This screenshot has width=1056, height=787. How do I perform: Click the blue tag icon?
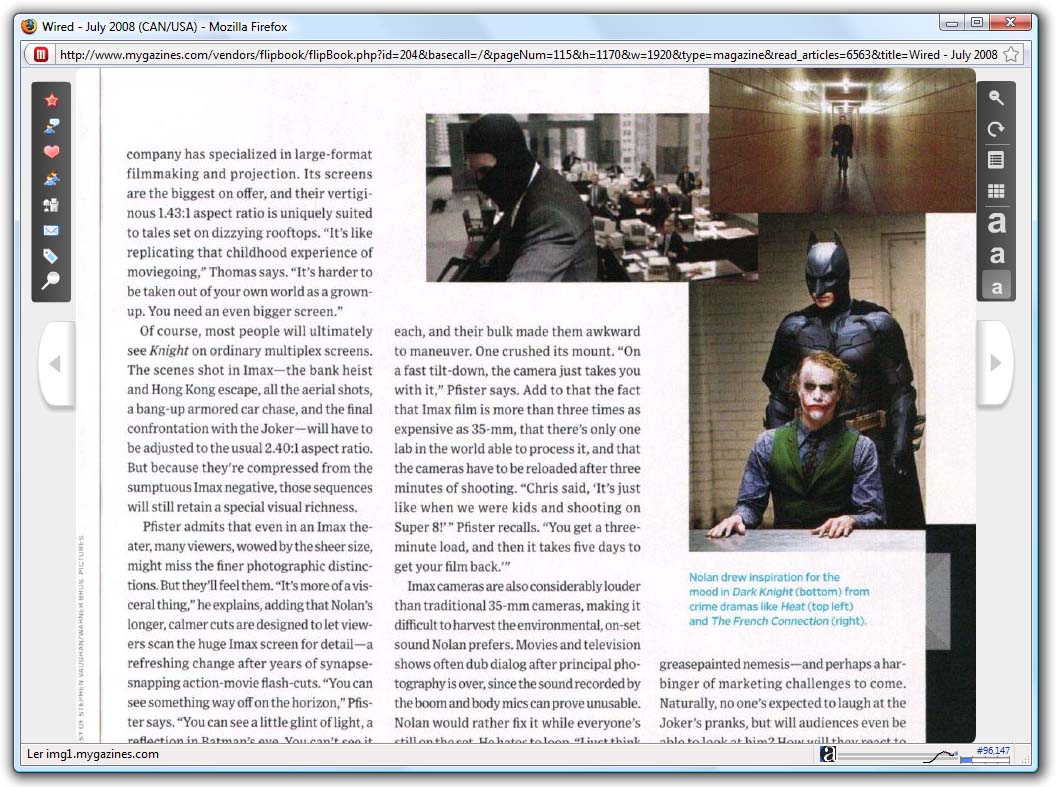51,256
